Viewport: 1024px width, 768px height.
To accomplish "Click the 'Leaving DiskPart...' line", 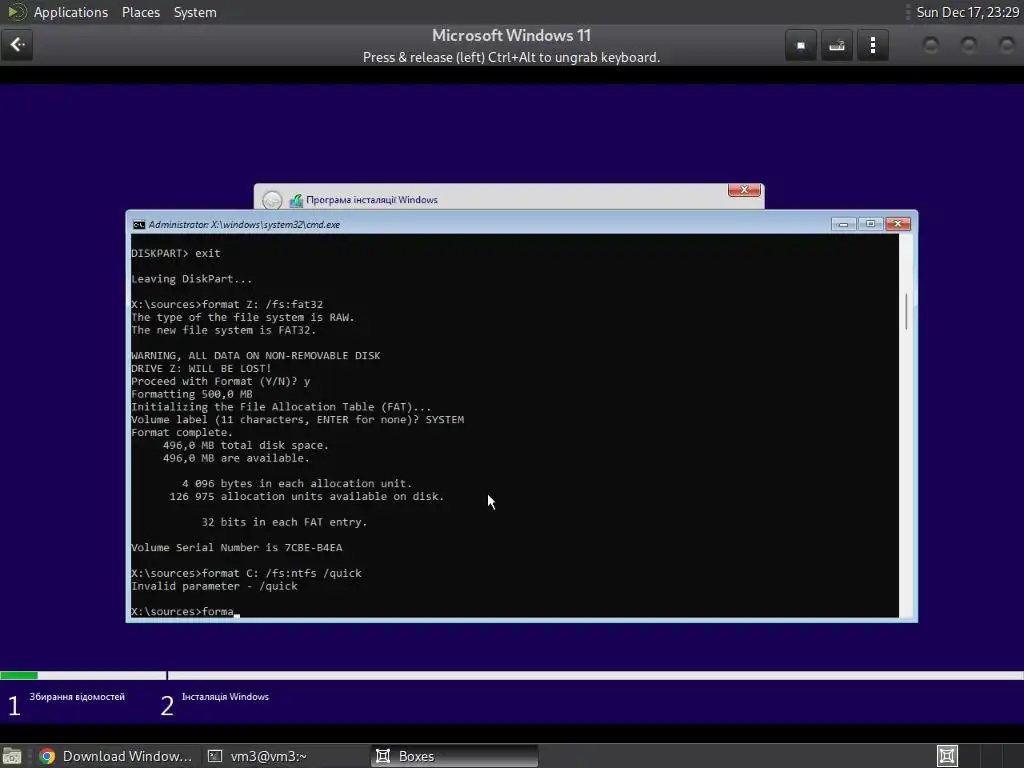I will pos(191,279).
